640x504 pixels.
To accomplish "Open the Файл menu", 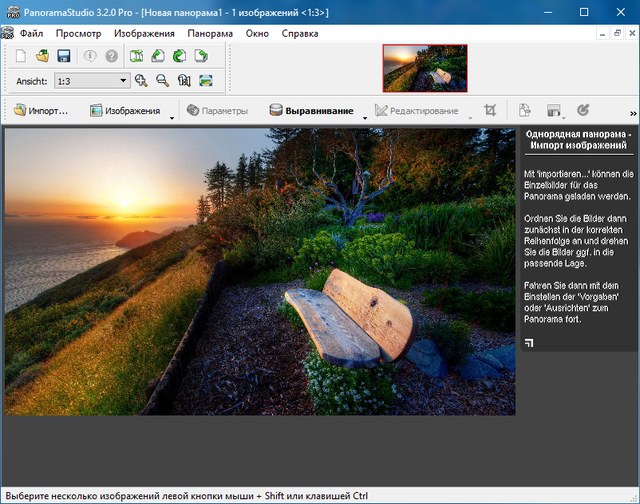I will (31, 33).
